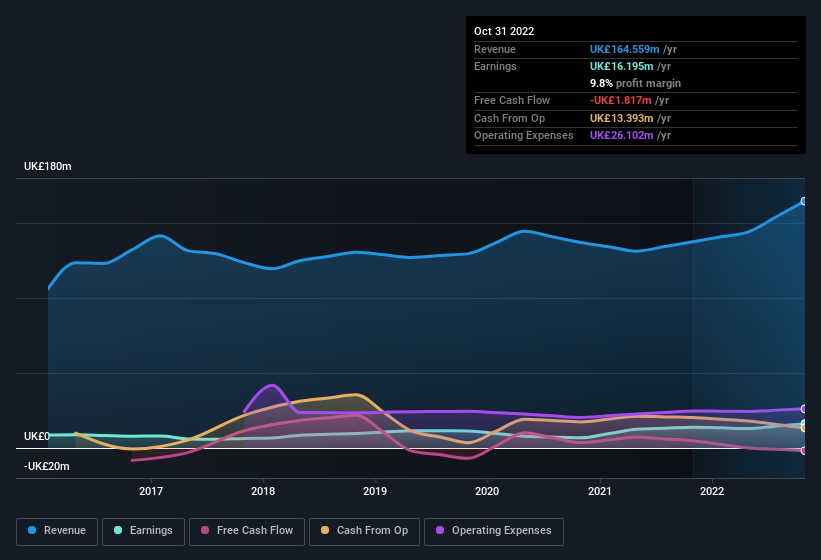Click the 9.8% profit margin text
Image resolution: width=821 pixels, height=560 pixels.
pyautogui.click(x=635, y=83)
